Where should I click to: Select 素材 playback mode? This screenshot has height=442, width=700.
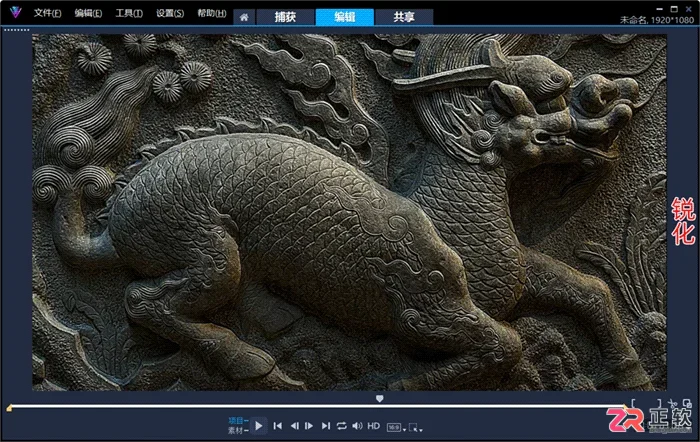(x=238, y=431)
